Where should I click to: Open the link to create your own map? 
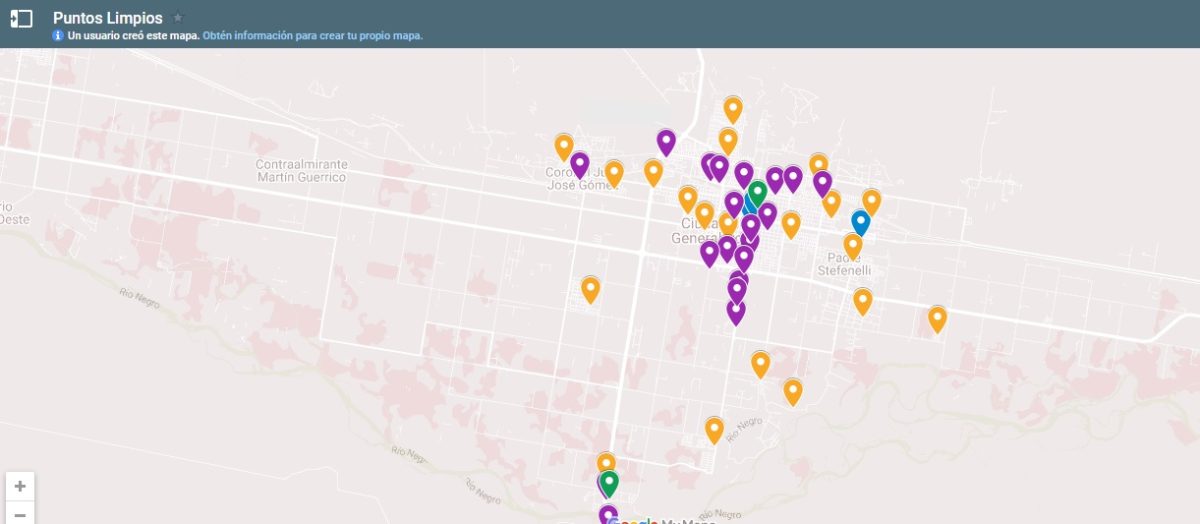coord(312,35)
